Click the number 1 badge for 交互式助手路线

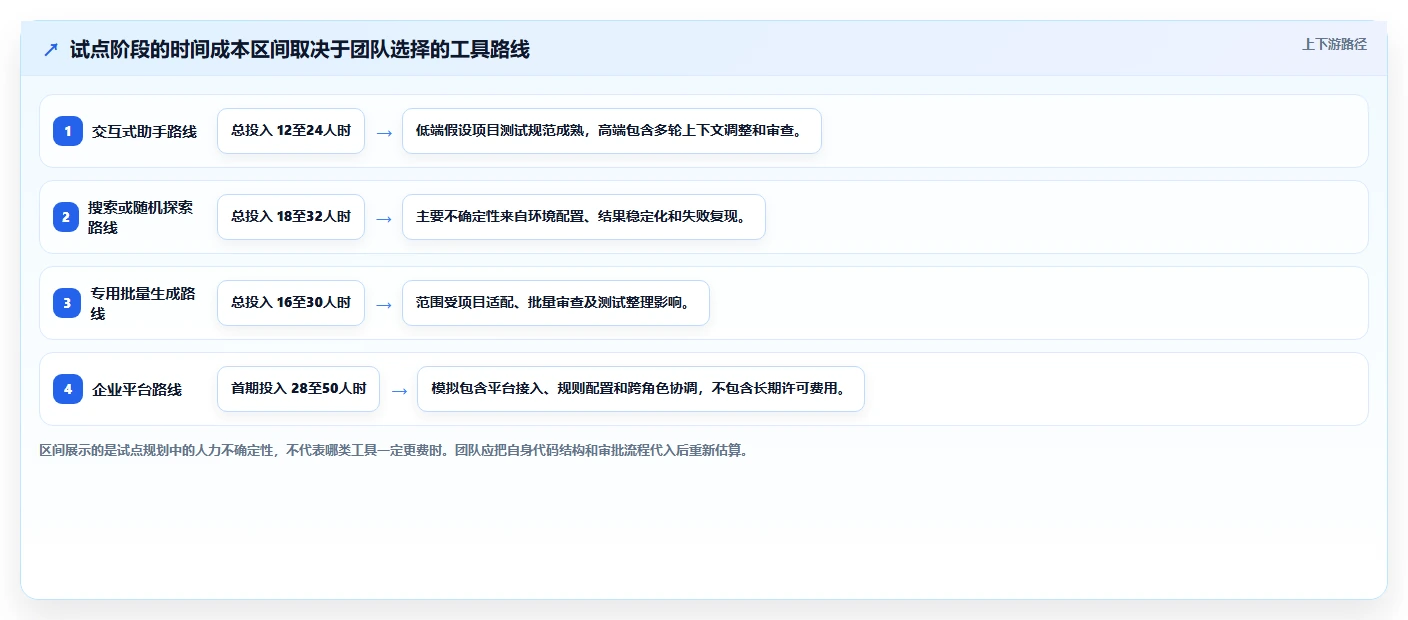coord(68,131)
